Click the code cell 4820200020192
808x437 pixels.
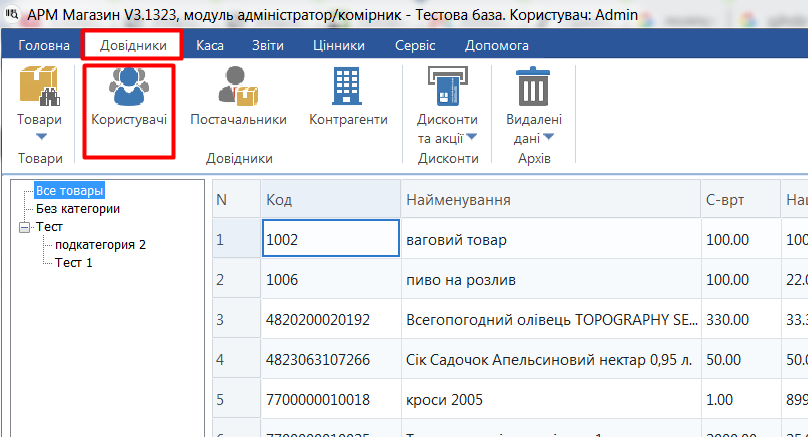point(331,320)
